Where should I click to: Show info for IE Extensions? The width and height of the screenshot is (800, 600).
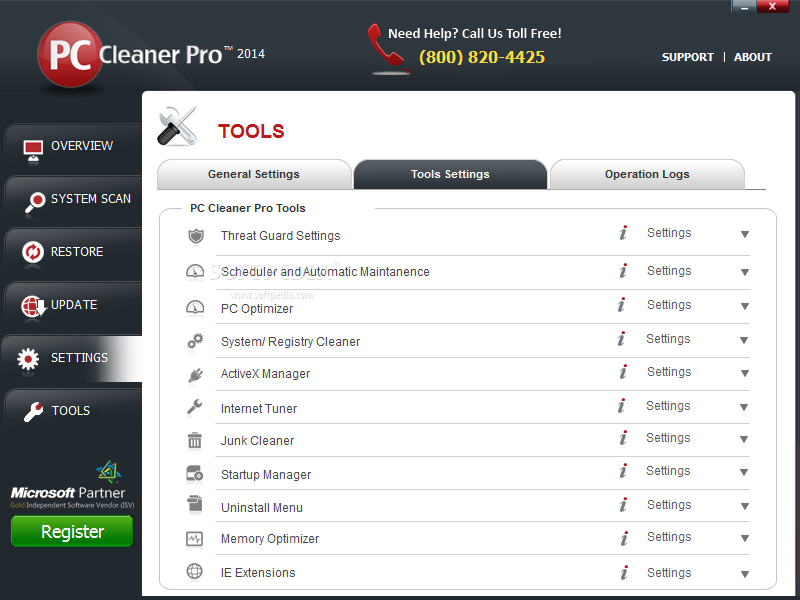(x=624, y=572)
